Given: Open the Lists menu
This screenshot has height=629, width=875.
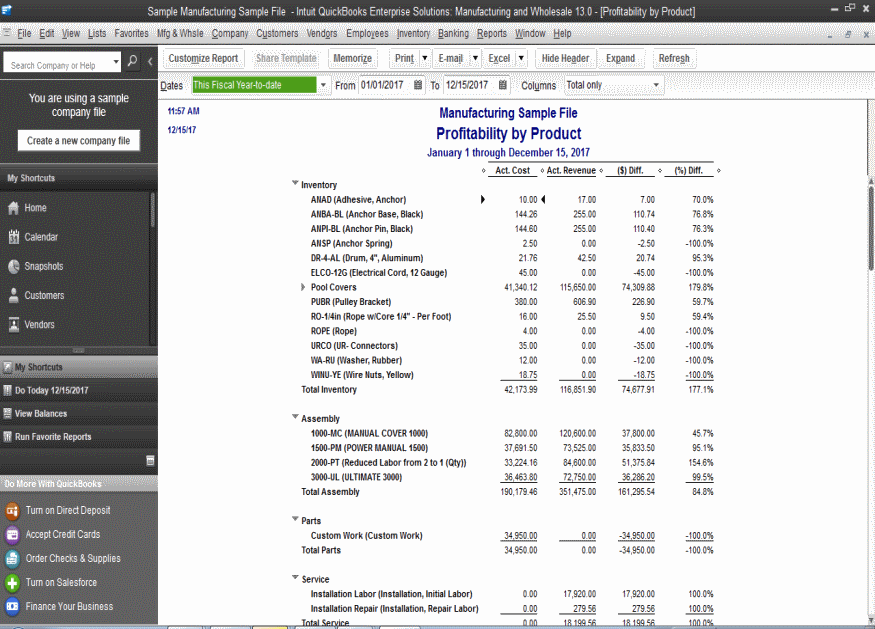Looking at the screenshot, I should tap(97, 33).
